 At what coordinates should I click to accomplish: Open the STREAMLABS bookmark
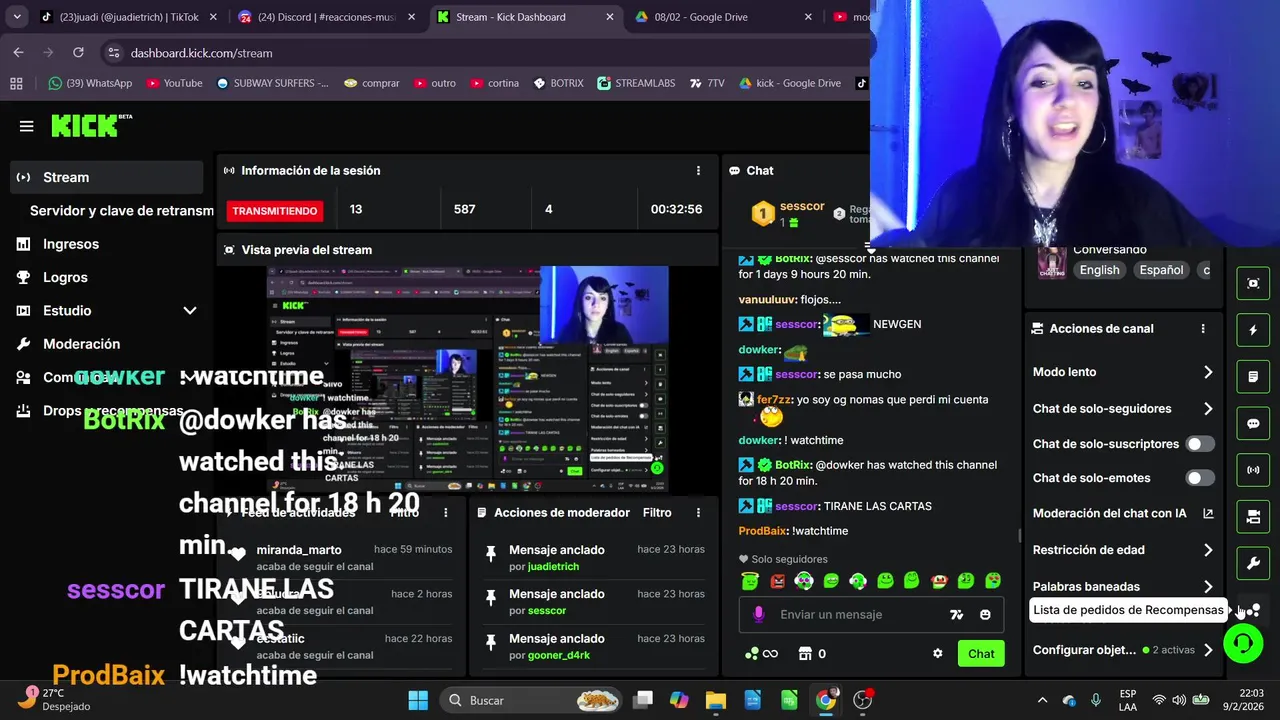[x=636, y=83]
